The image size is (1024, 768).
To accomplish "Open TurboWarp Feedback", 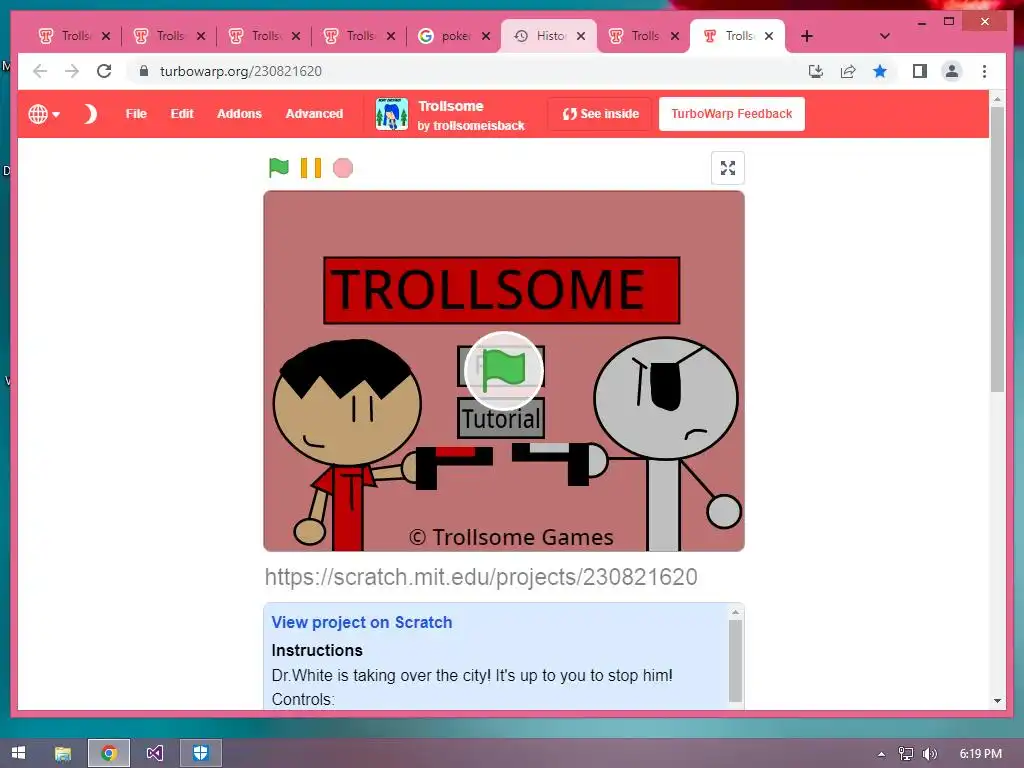I will click(x=731, y=114).
